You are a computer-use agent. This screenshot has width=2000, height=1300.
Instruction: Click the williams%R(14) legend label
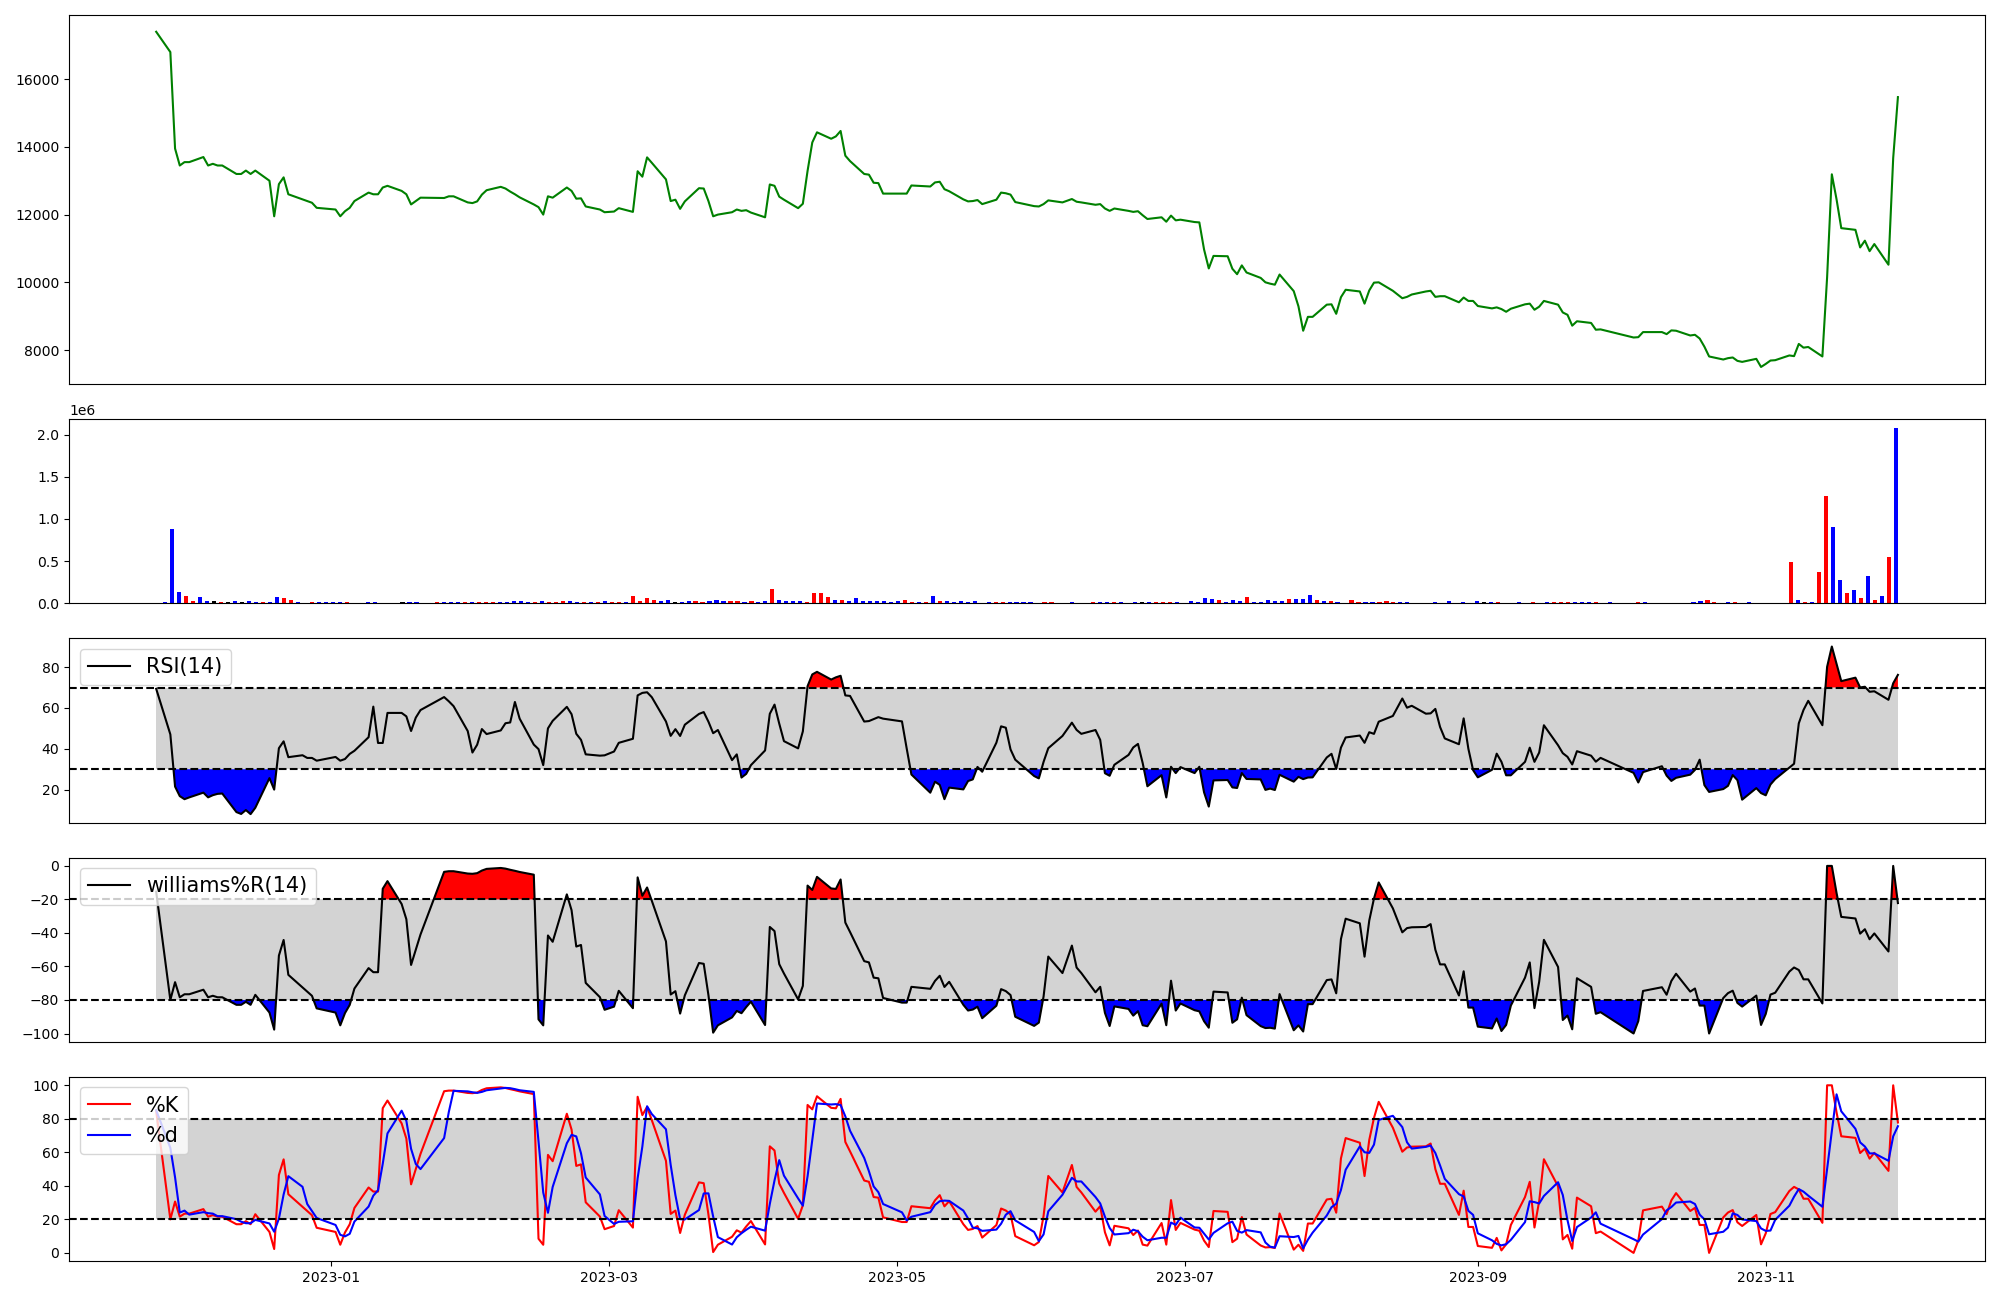[x=227, y=885]
